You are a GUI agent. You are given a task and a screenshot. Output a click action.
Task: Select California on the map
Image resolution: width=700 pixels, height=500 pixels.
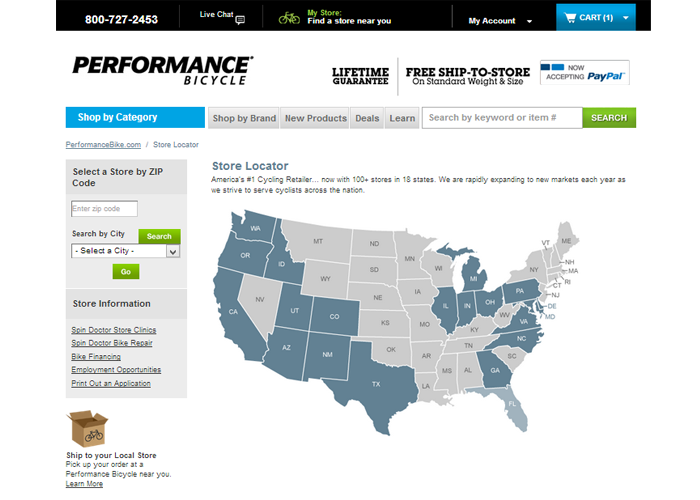point(233,312)
